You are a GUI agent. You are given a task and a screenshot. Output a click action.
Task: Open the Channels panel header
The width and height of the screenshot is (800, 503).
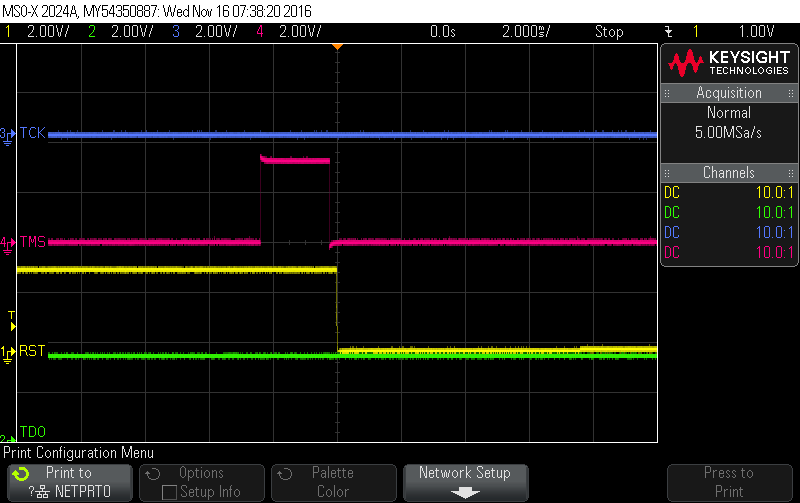pyautogui.click(x=729, y=173)
